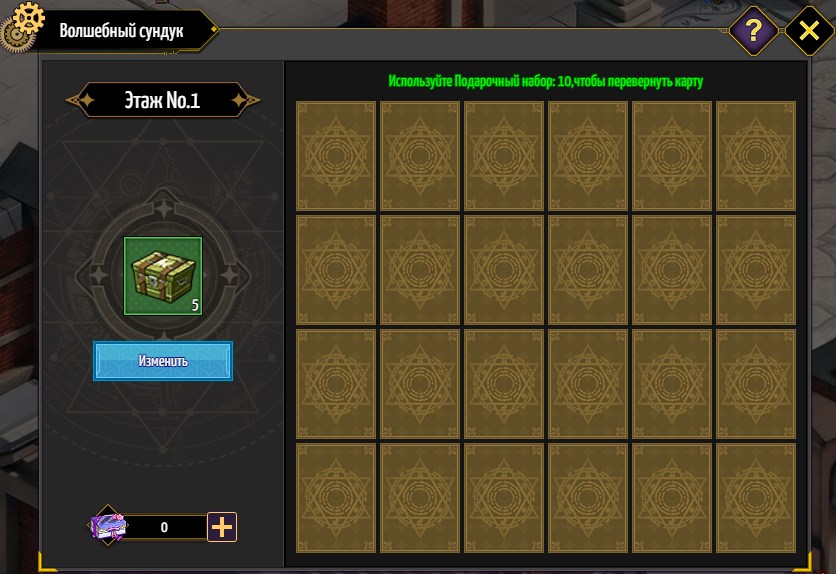836x574 pixels.
Task: Select the green treasure chest reward
Action: click(x=163, y=276)
